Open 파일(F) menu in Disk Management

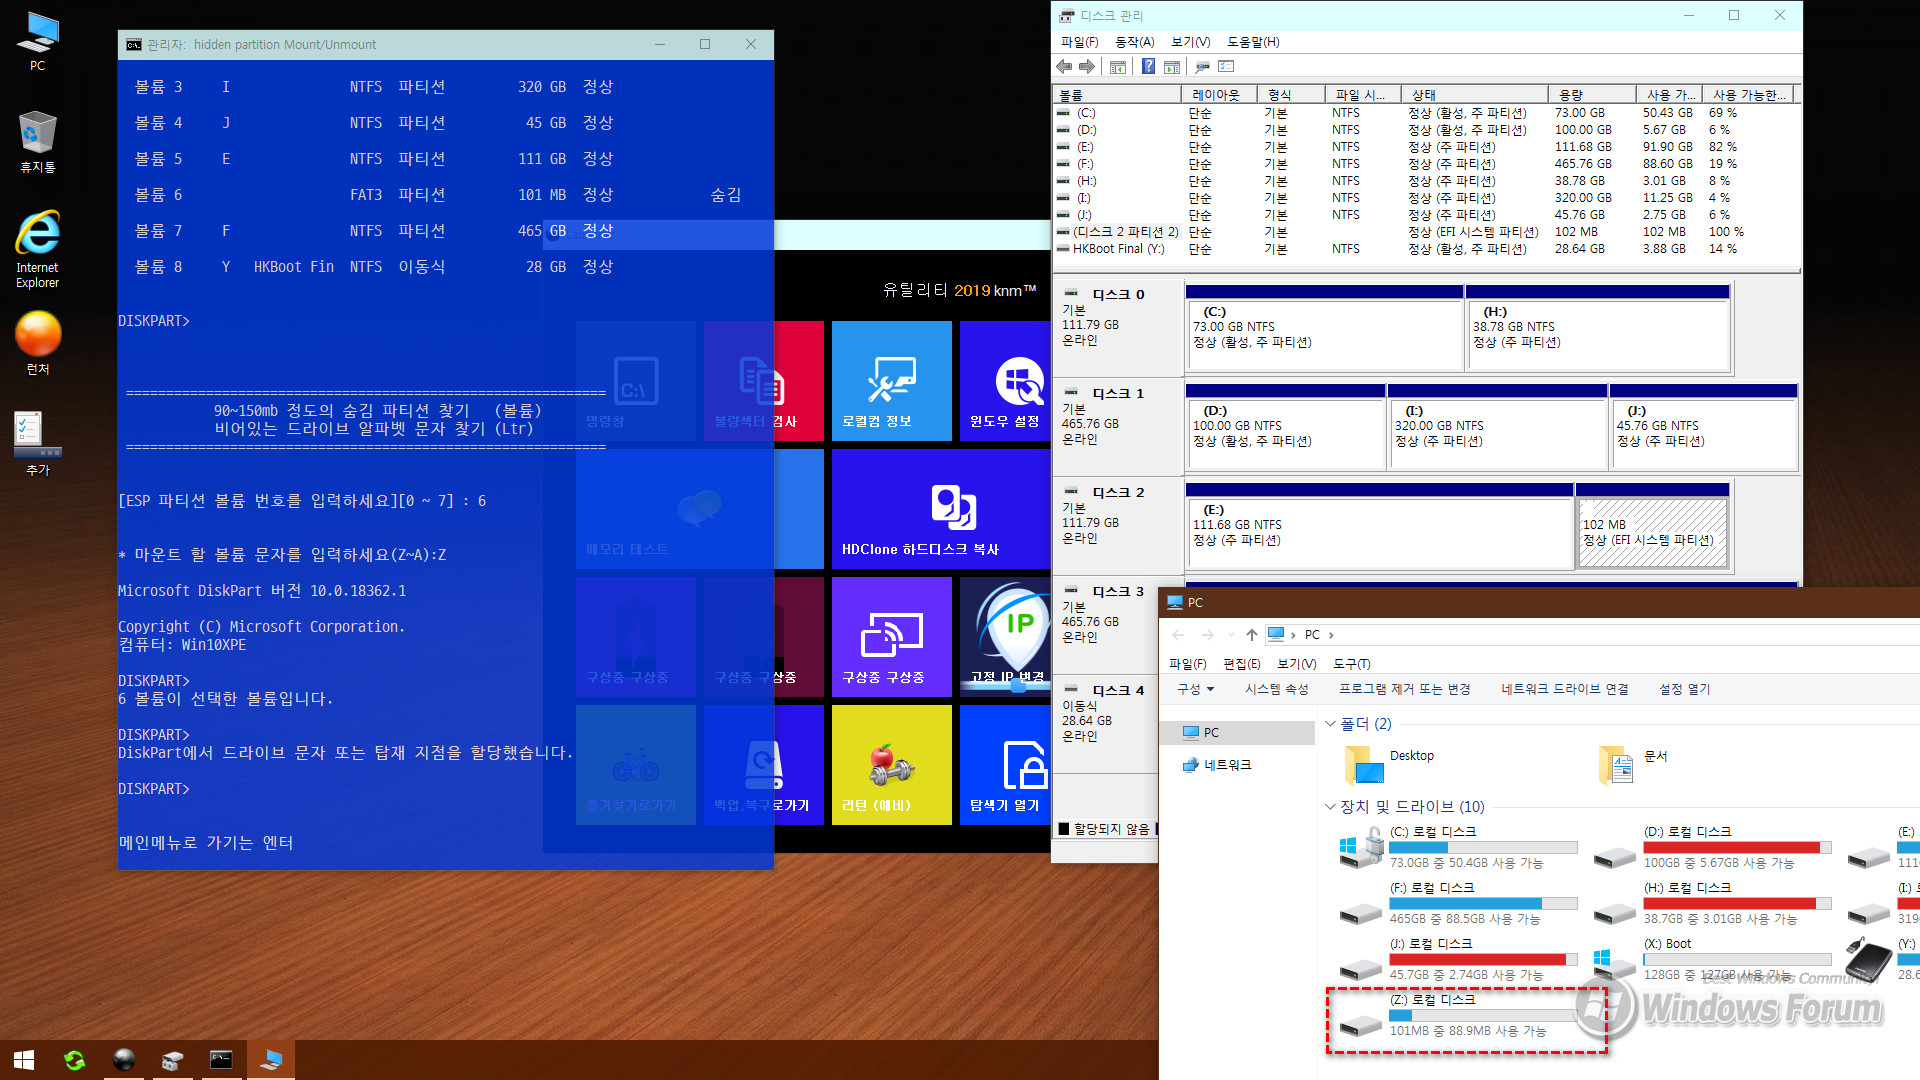point(1079,42)
